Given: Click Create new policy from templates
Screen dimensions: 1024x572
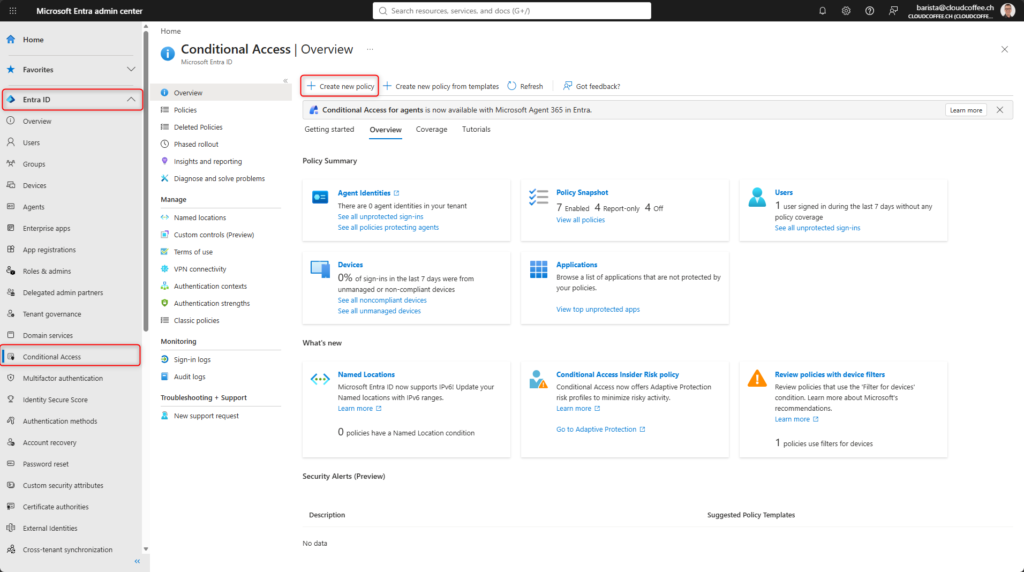Looking at the screenshot, I should coord(441,86).
